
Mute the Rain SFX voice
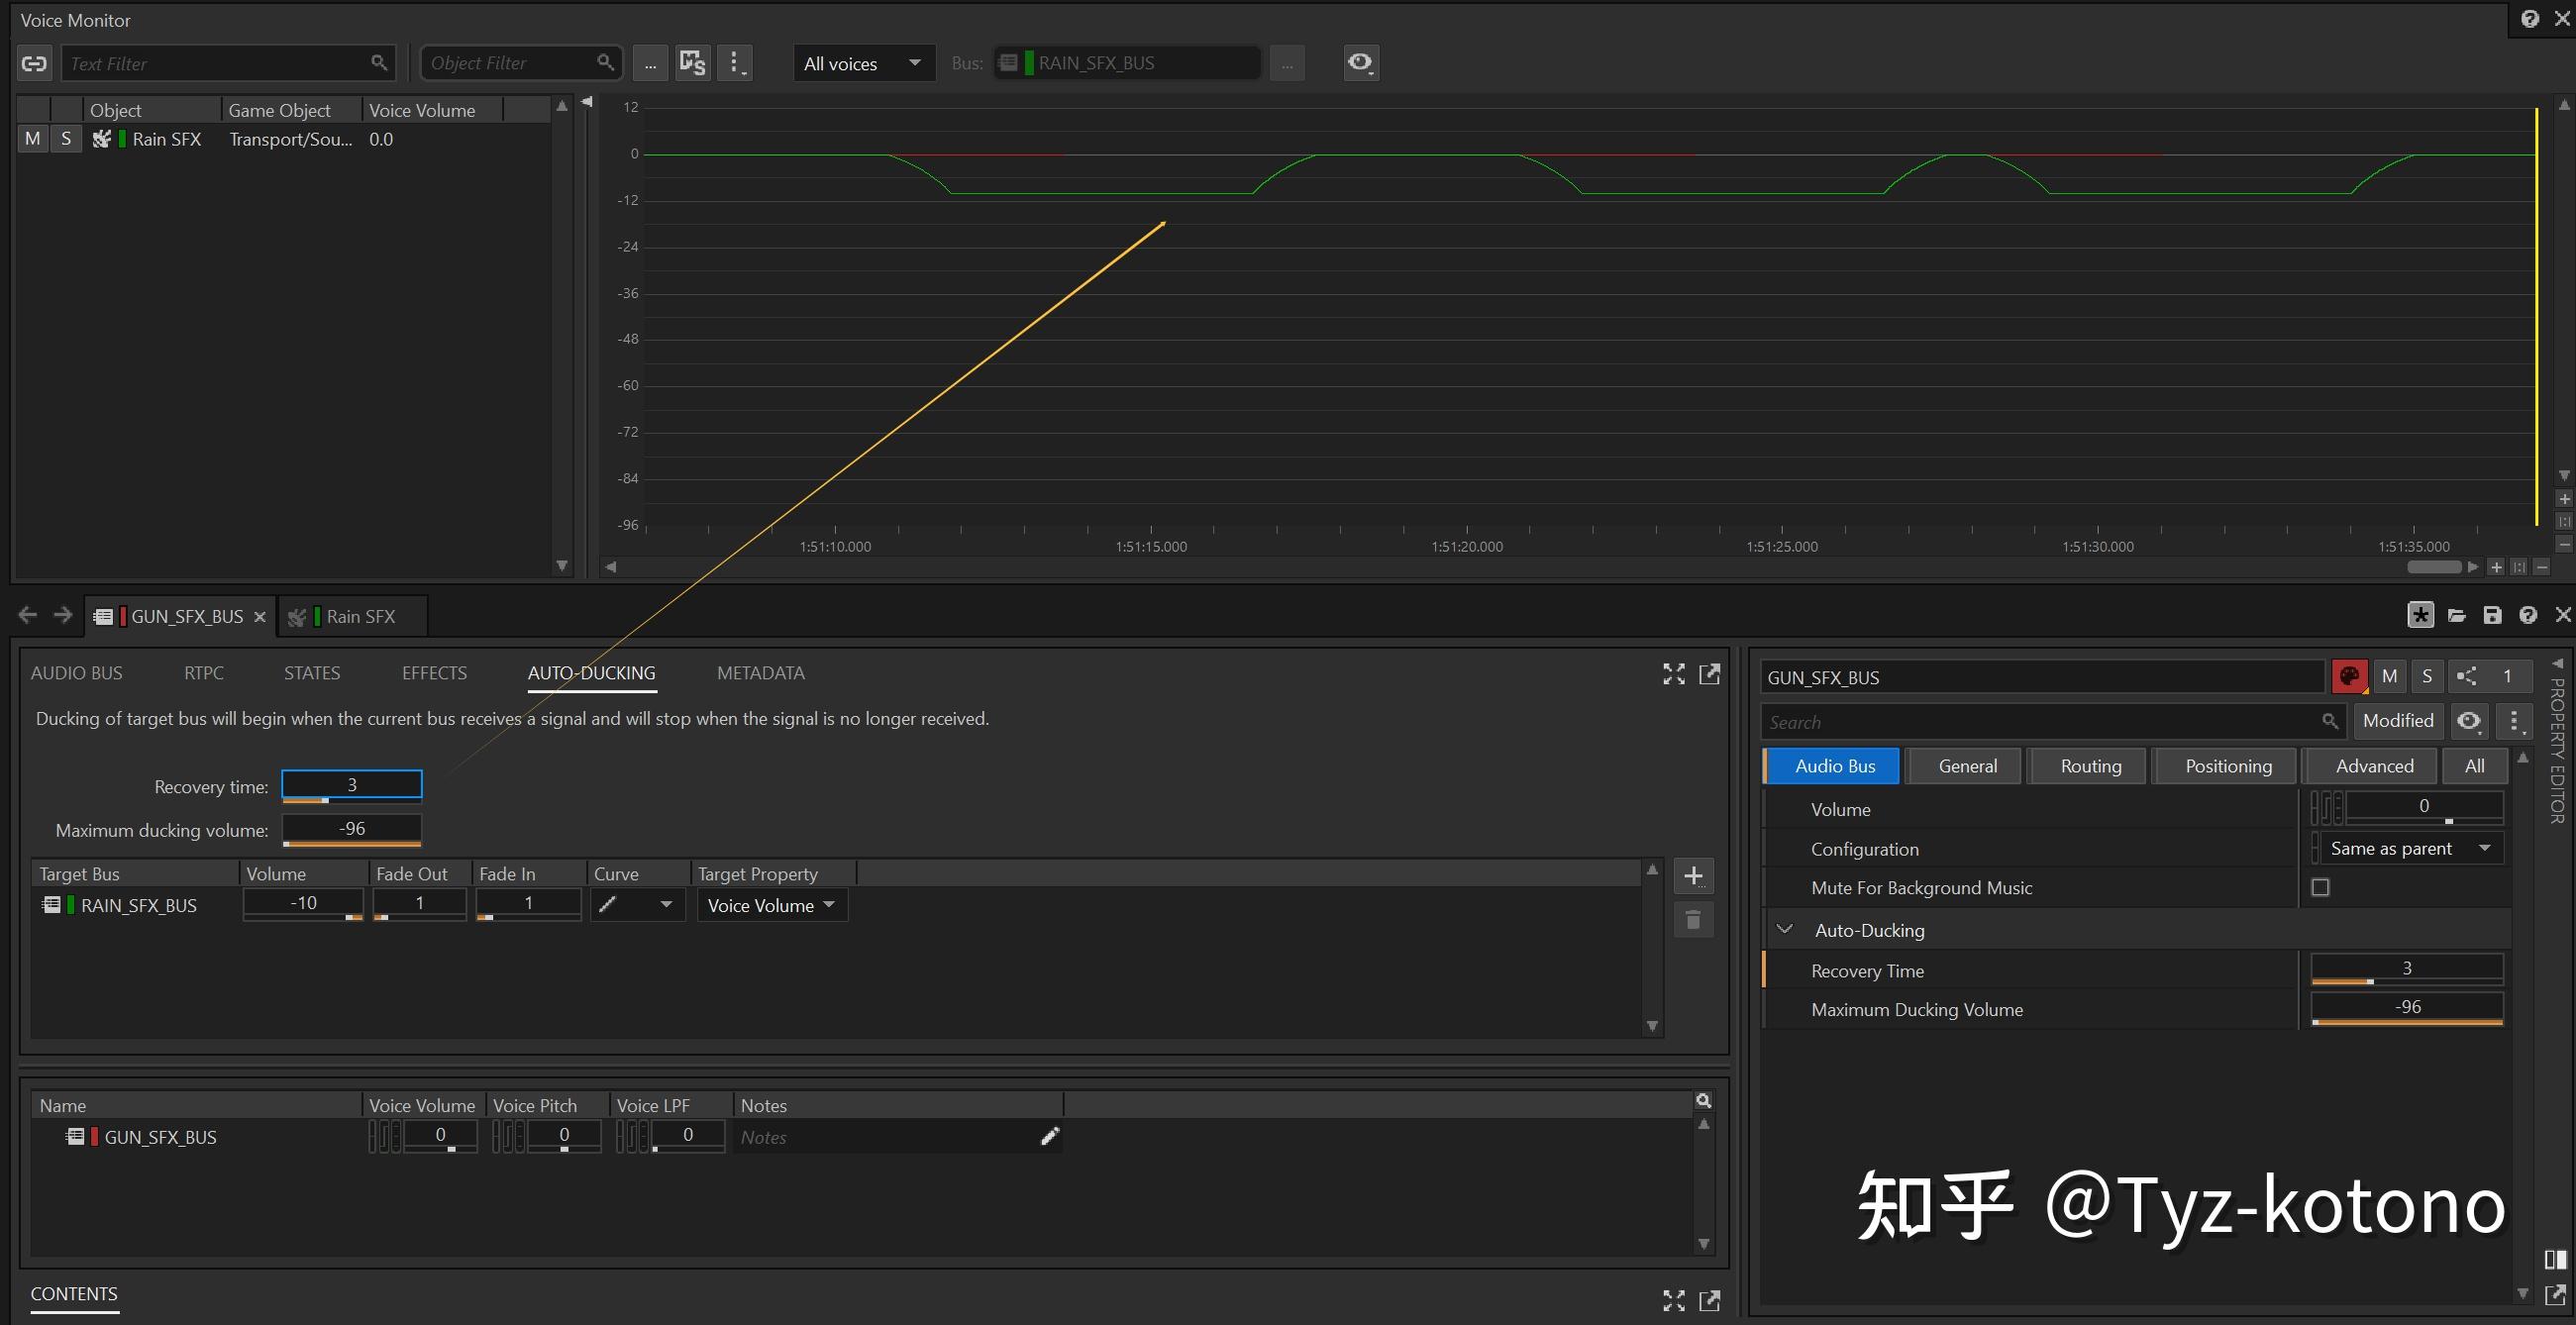pyautogui.click(x=33, y=139)
